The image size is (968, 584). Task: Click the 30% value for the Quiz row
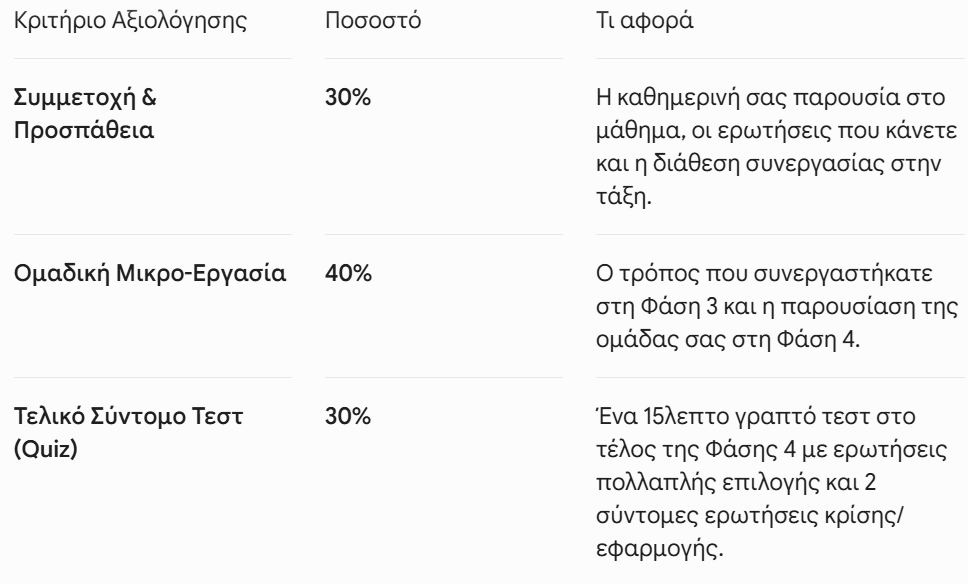pos(348,416)
